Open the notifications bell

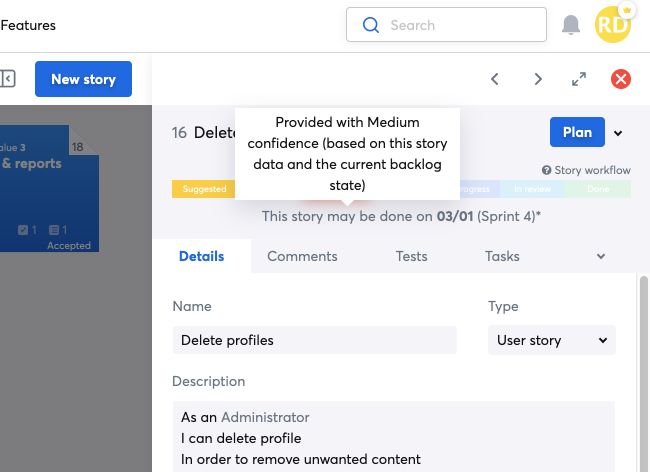pyautogui.click(x=571, y=25)
